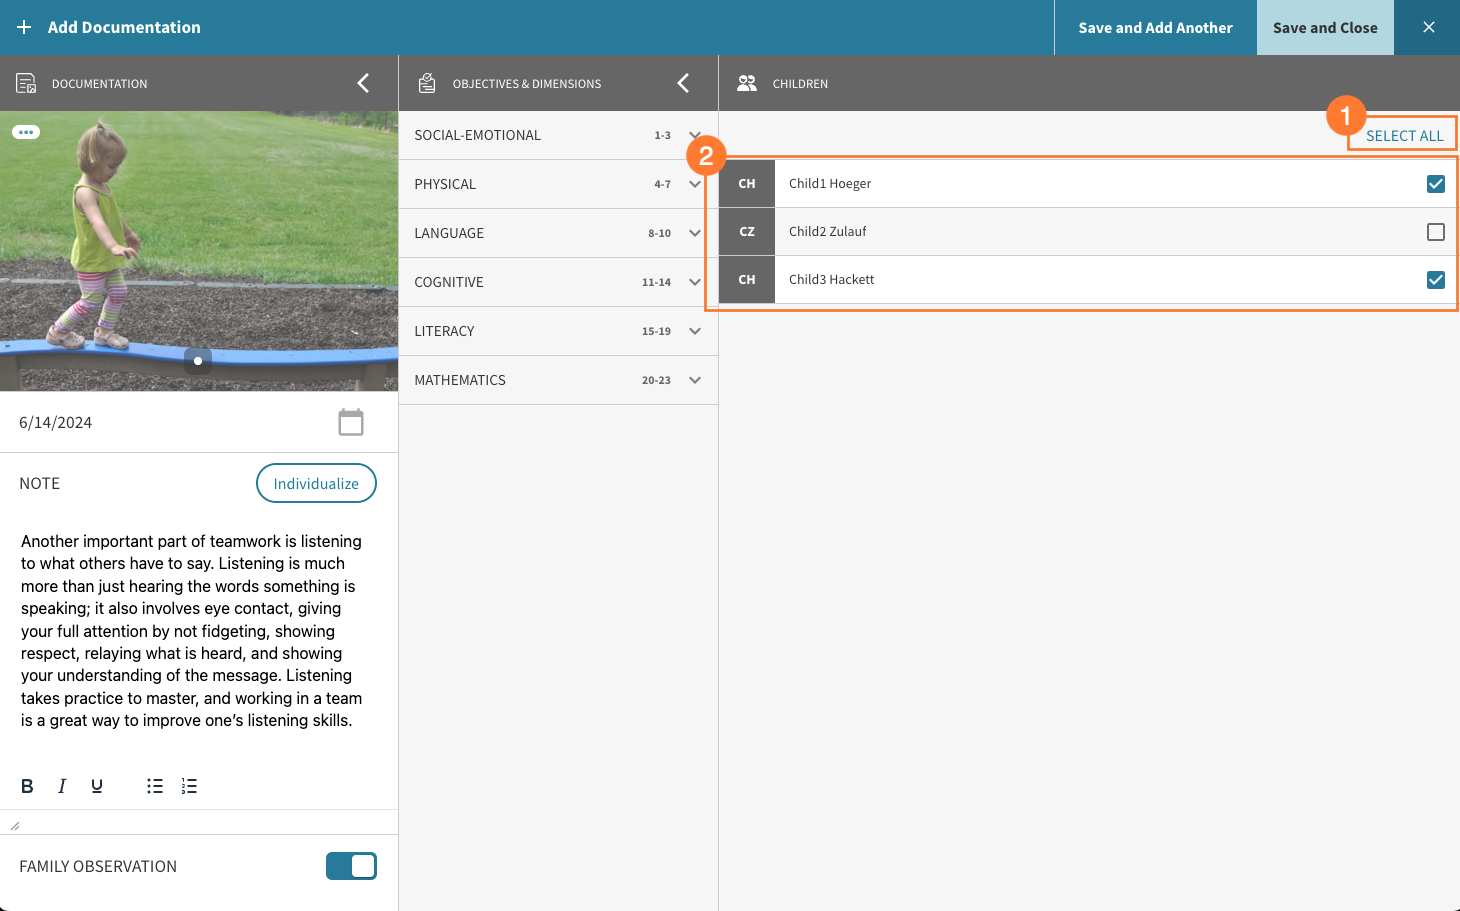Viewport: 1460px width, 911px height.
Task: Apply underline formatting to the note
Action: tap(96, 786)
